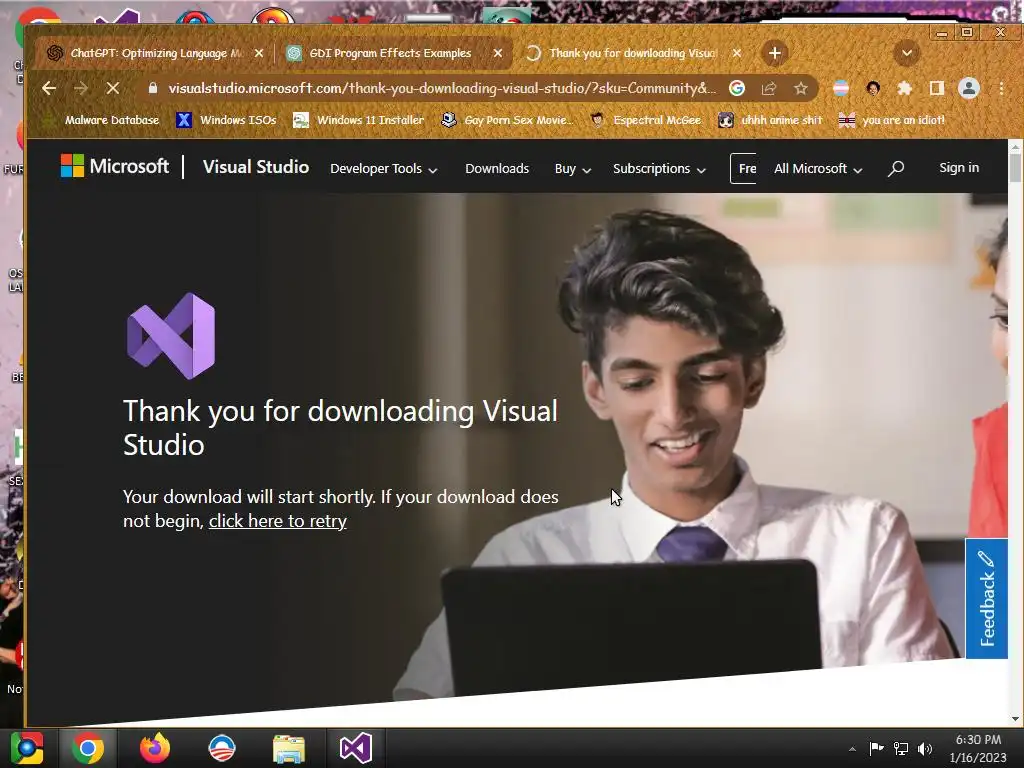Open the Chrome profile avatar

(968, 88)
